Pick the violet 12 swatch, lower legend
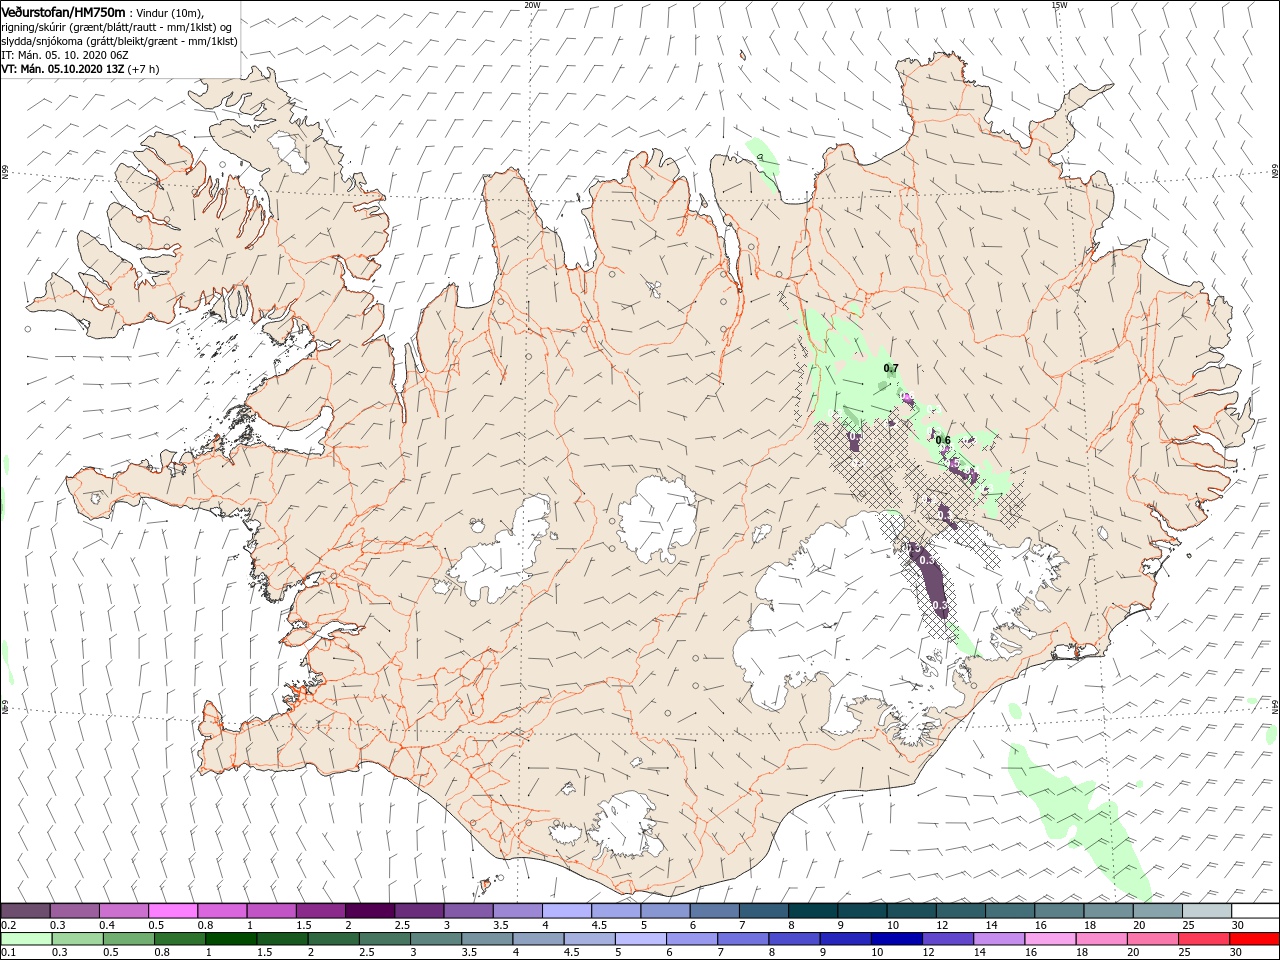This screenshot has width=1280, height=960. pos(946,939)
